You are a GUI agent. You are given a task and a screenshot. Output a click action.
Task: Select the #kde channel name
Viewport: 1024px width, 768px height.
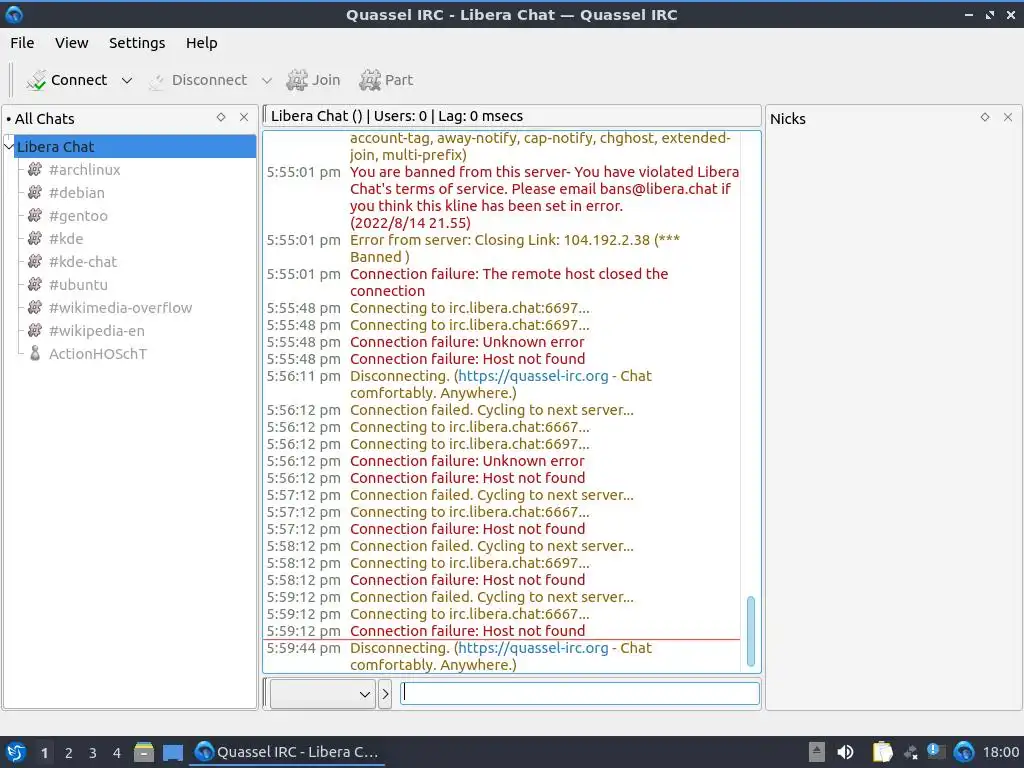coord(66,239)
